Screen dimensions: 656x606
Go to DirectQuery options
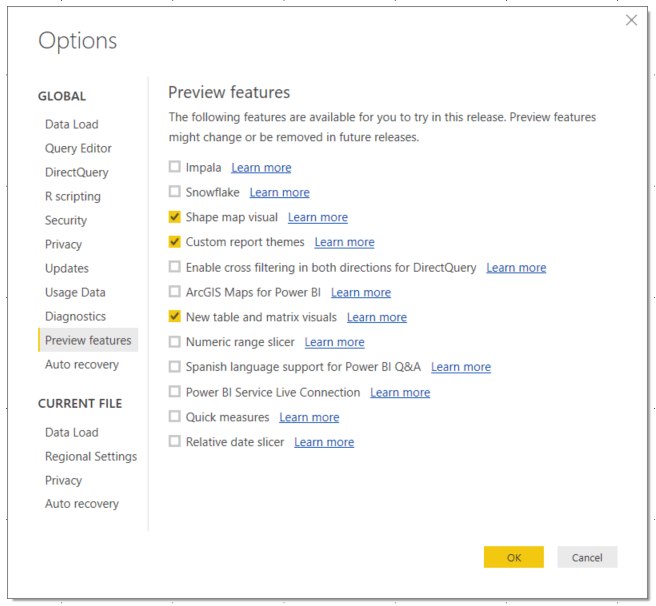pos(77,172)
